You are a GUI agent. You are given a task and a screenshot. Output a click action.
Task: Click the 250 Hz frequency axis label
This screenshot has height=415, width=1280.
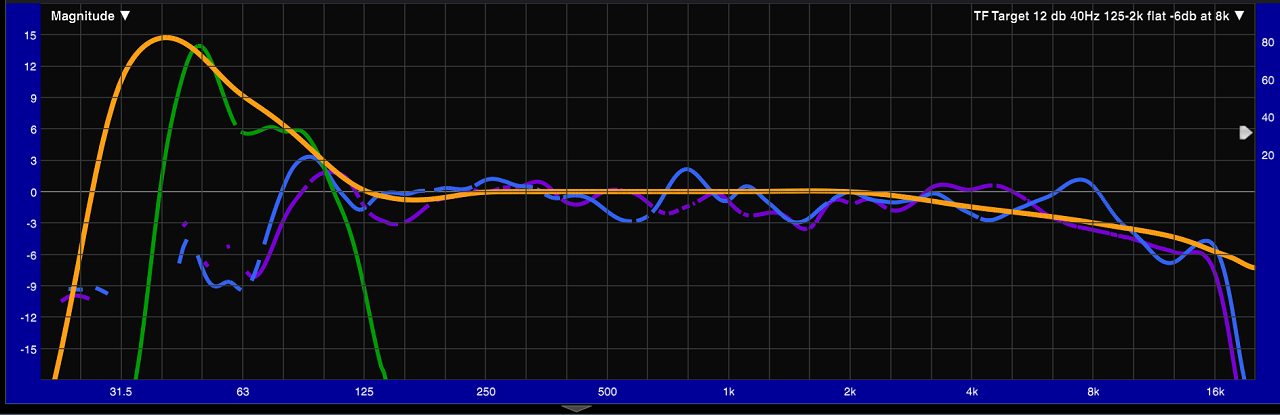point(486,391)
